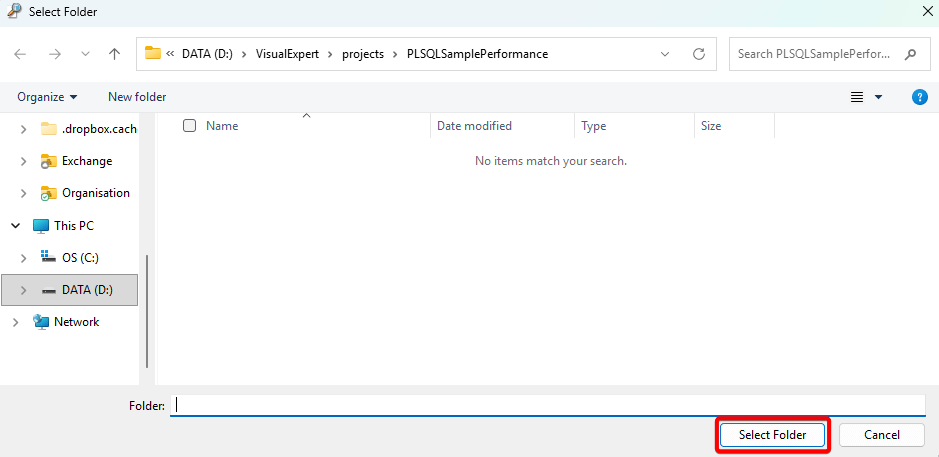939x457 pixels.
Task: Open the Organize menu
Action: tap(47, 96)
